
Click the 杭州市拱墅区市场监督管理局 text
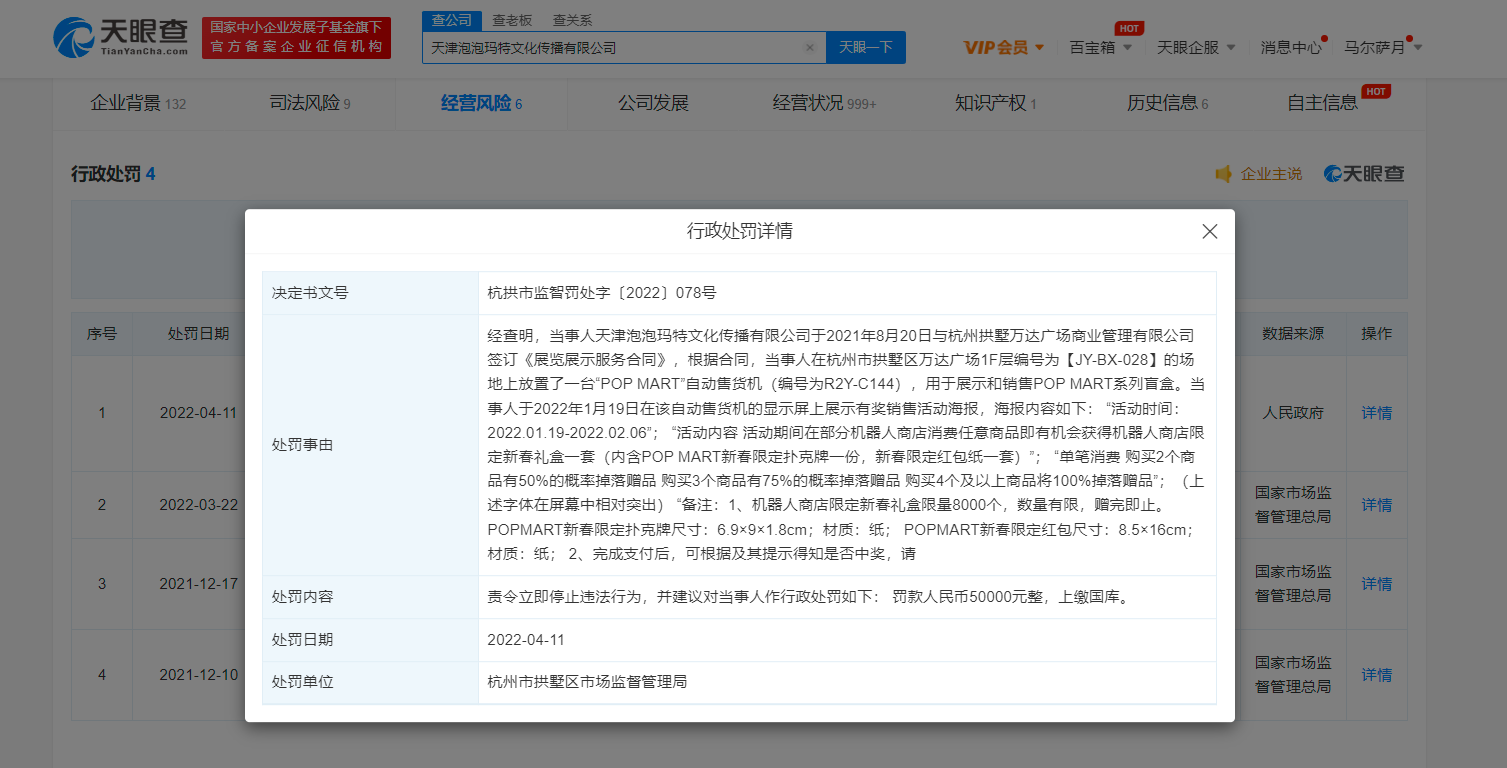tap(587, 682)
